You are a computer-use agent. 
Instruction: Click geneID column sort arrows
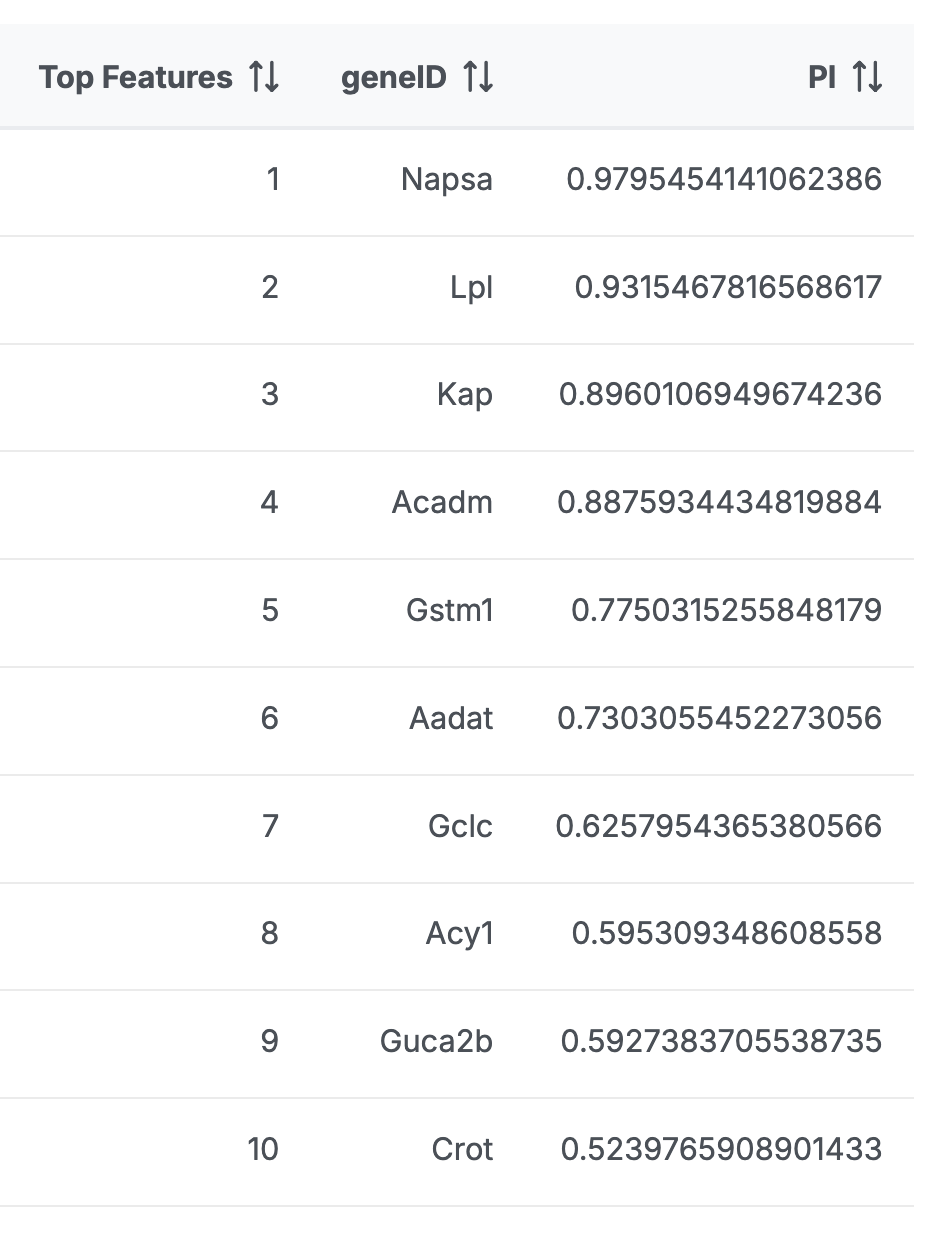pyautogui.click(x=478, y=77)
